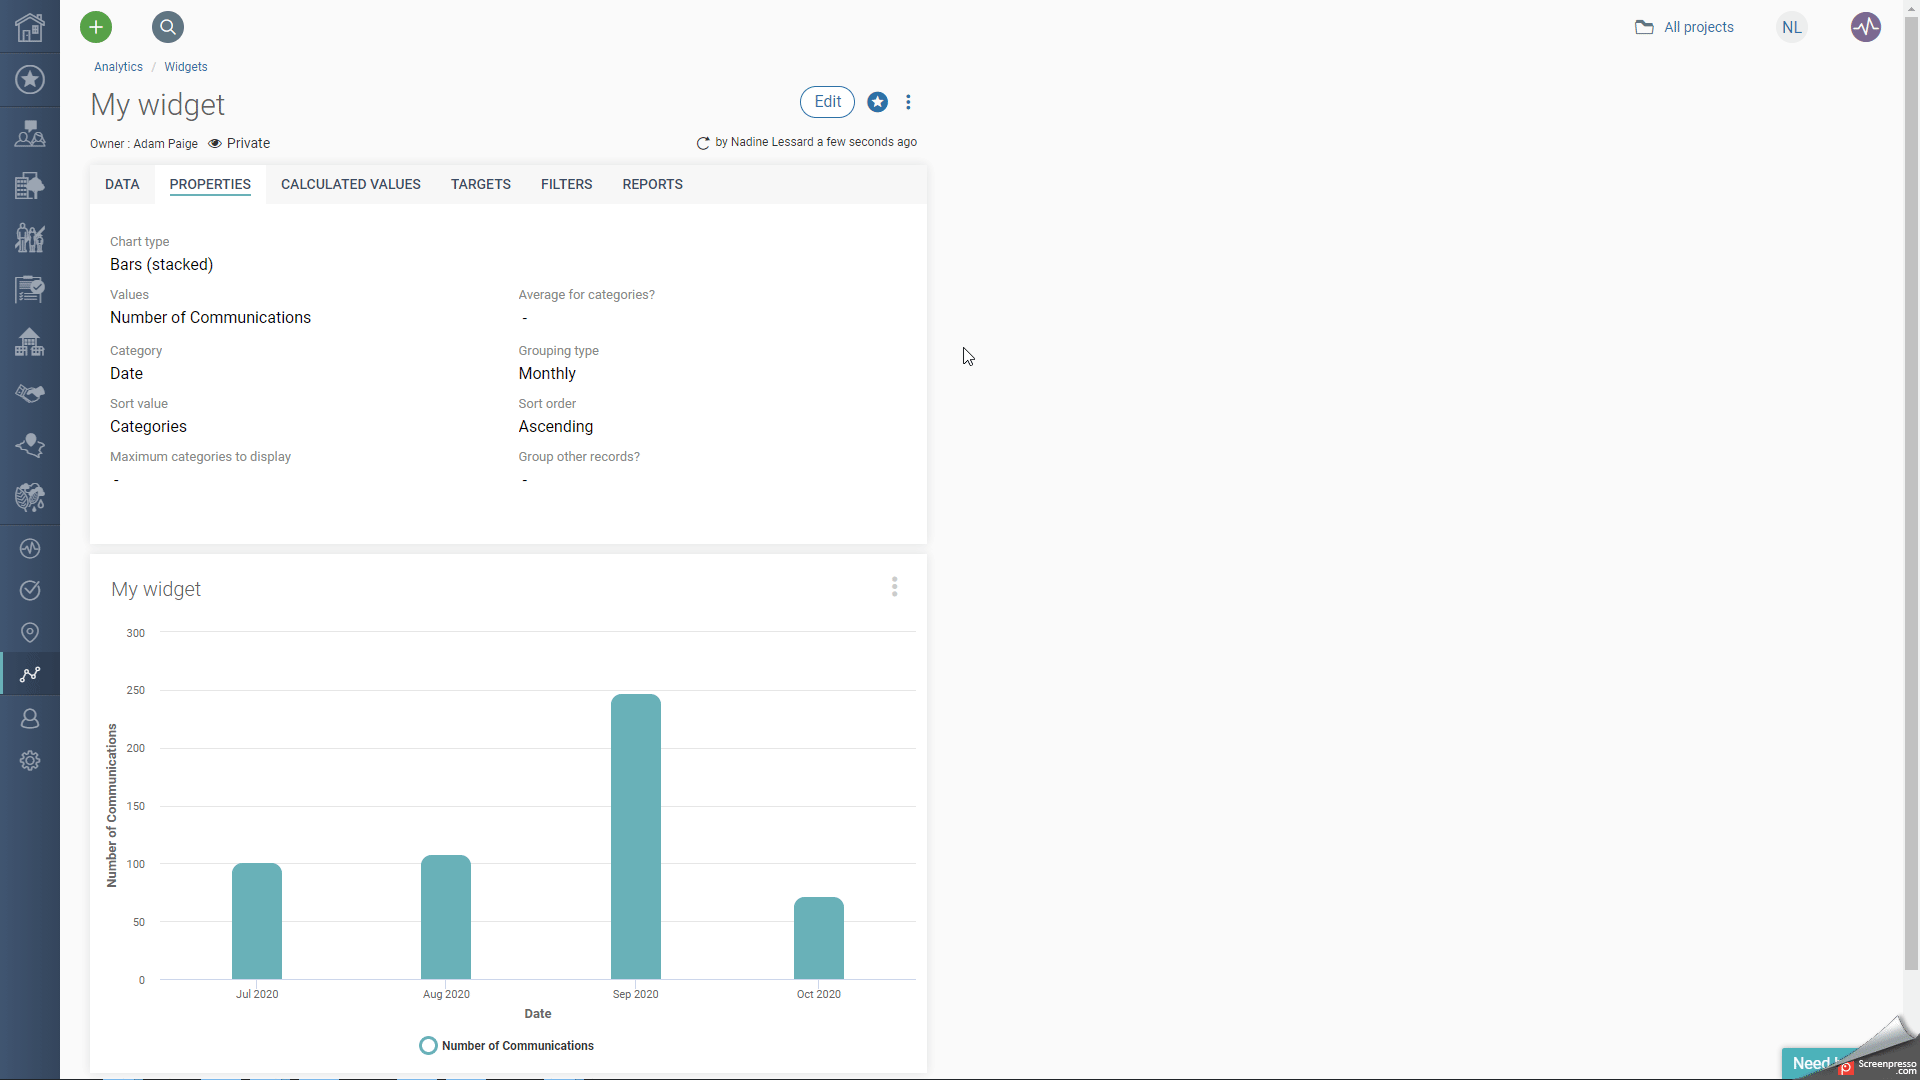Click the search magnifier icon at top
The height and width of the screenshot is (1080, 1920).
pyautogui.click(x=167, y=27)
